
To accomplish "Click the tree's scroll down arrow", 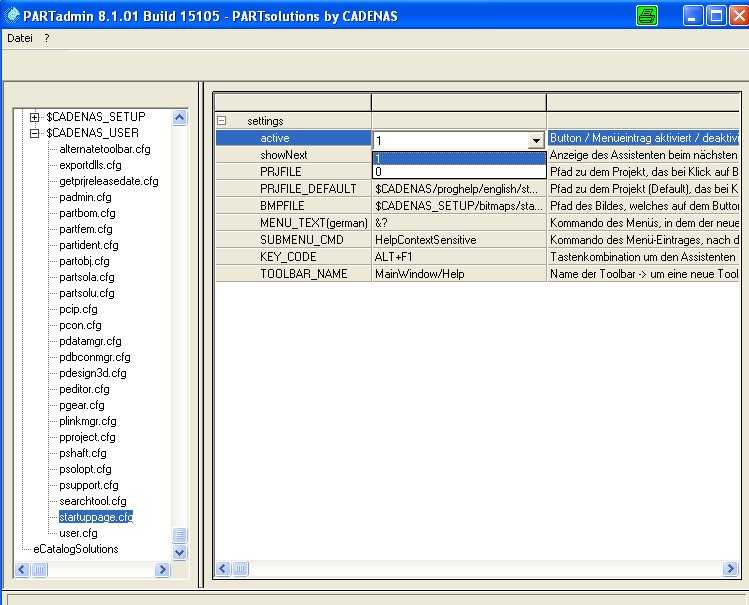I will click(180, 552).
